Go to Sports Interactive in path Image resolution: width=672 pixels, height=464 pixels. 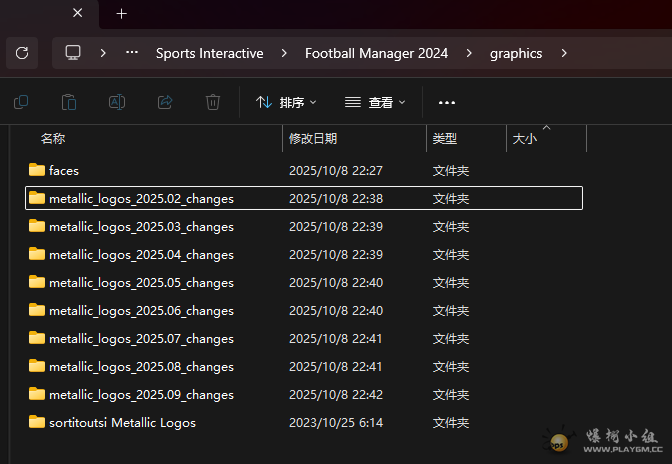pyautogui.click(x=210, y=54)
